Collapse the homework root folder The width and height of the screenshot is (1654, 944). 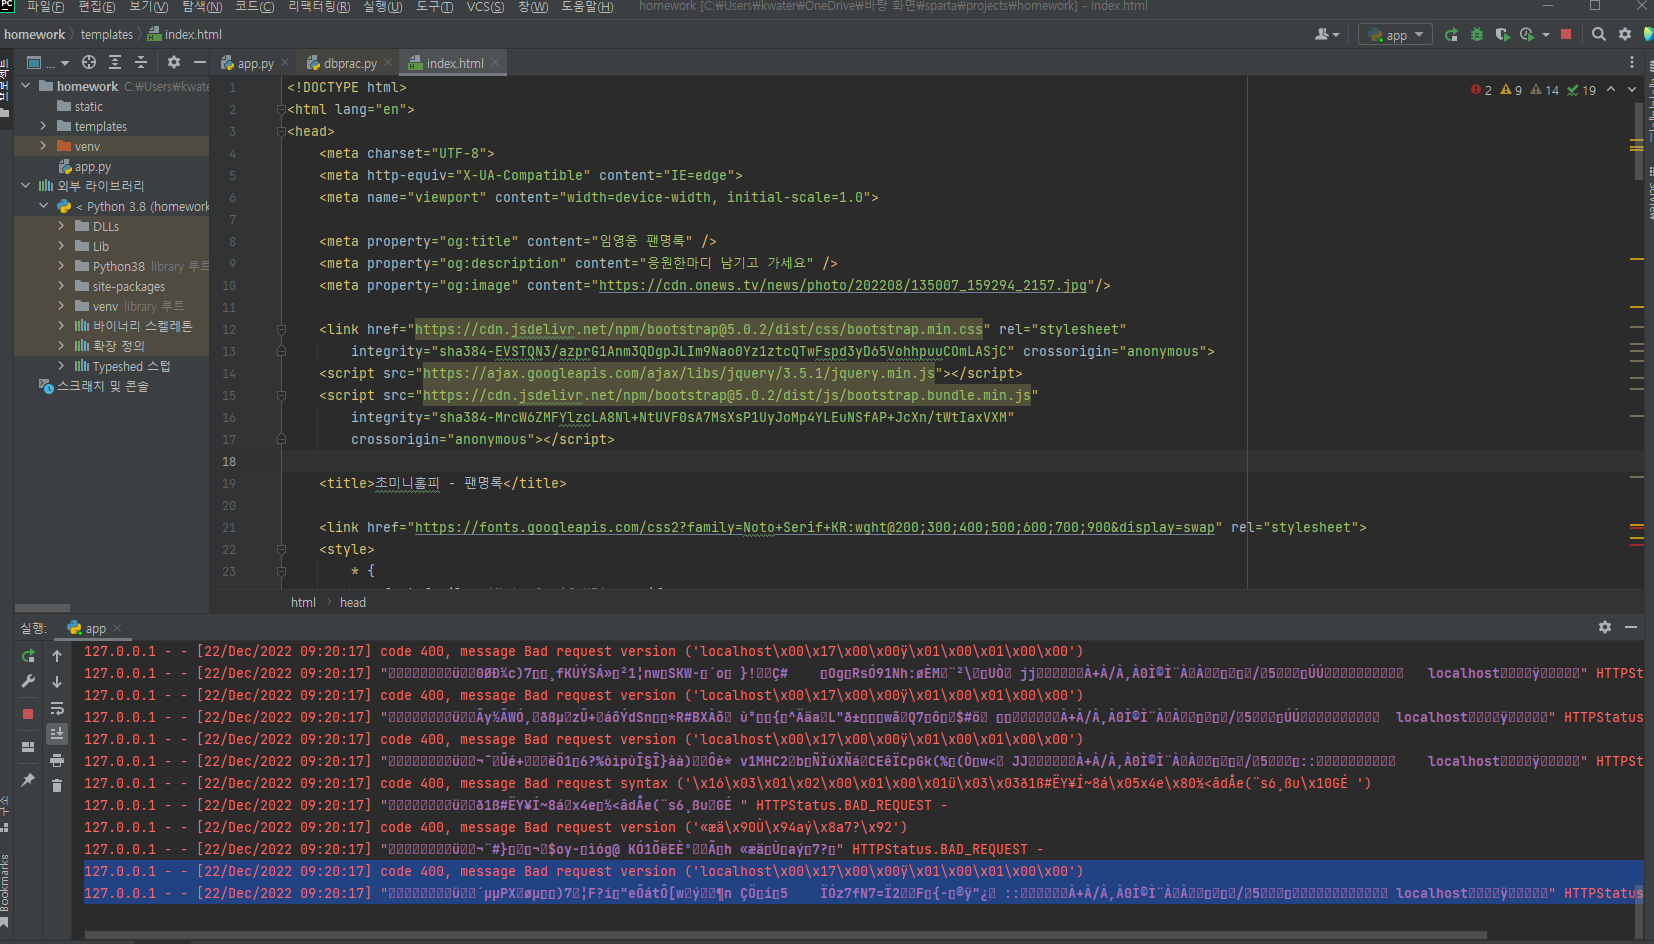26,86
